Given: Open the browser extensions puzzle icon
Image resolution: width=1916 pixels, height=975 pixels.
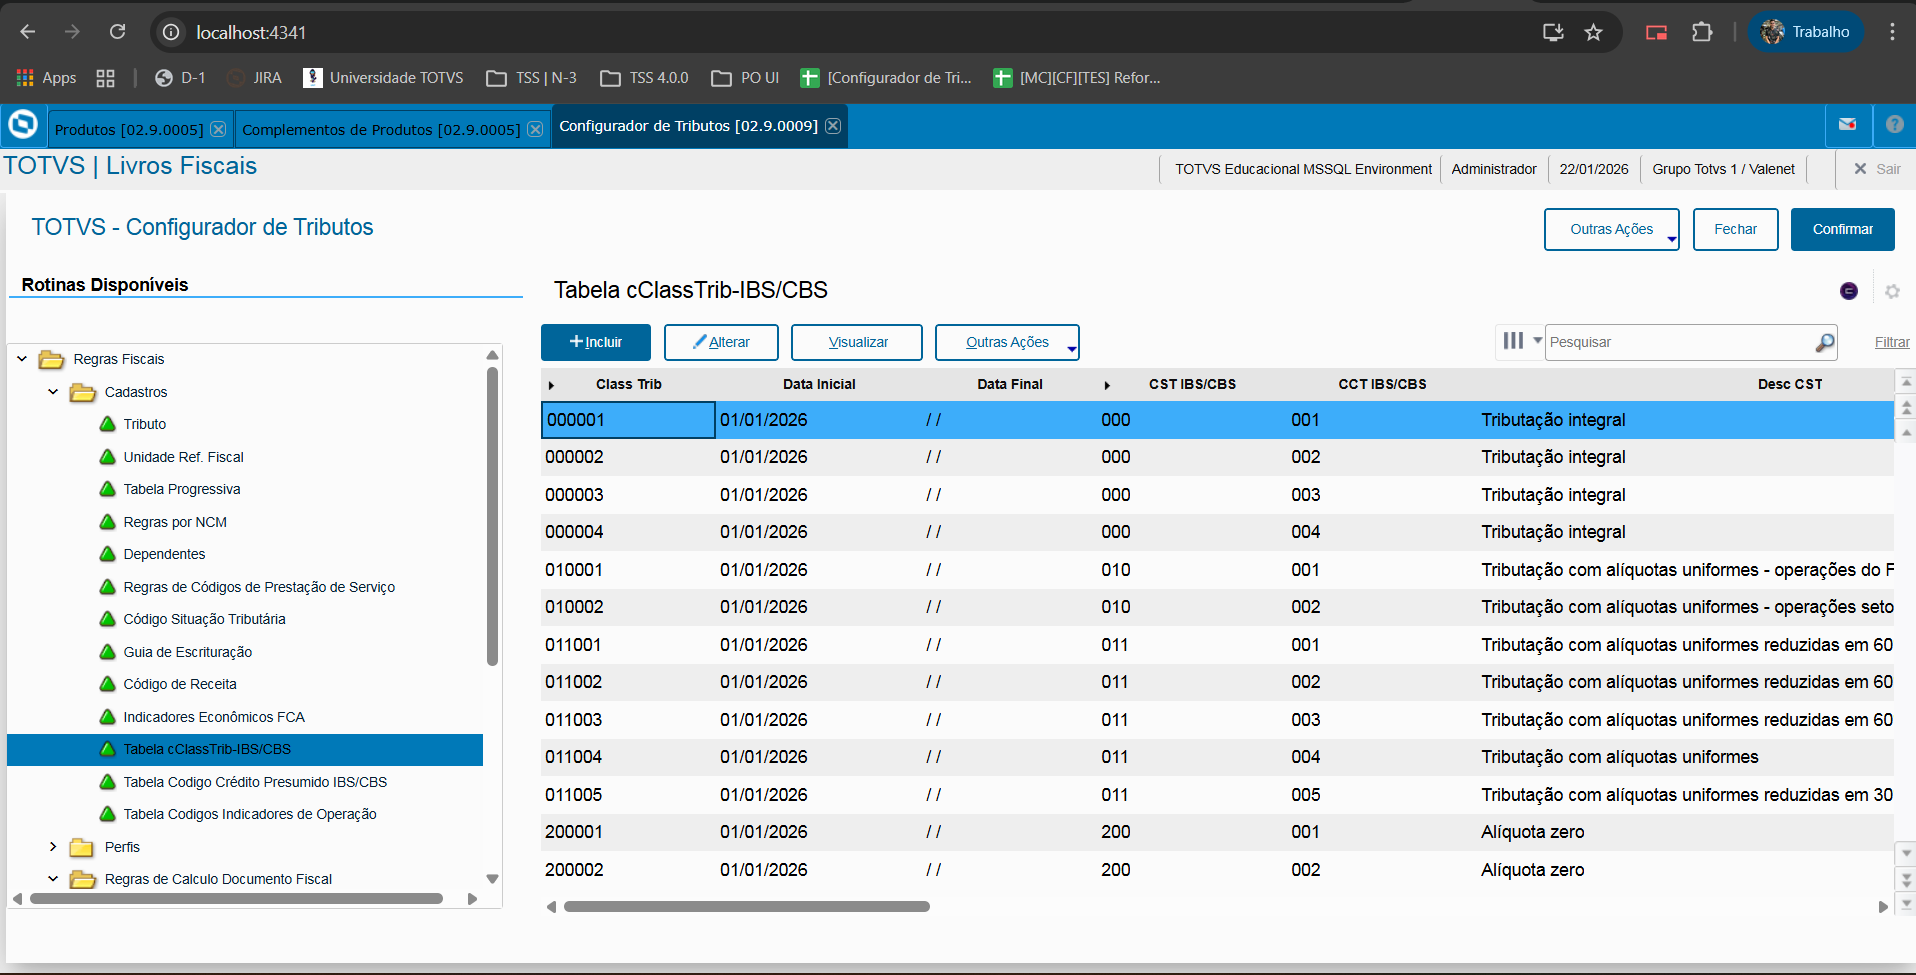Looking at the screenshot, I should [x=1702, y=32].
